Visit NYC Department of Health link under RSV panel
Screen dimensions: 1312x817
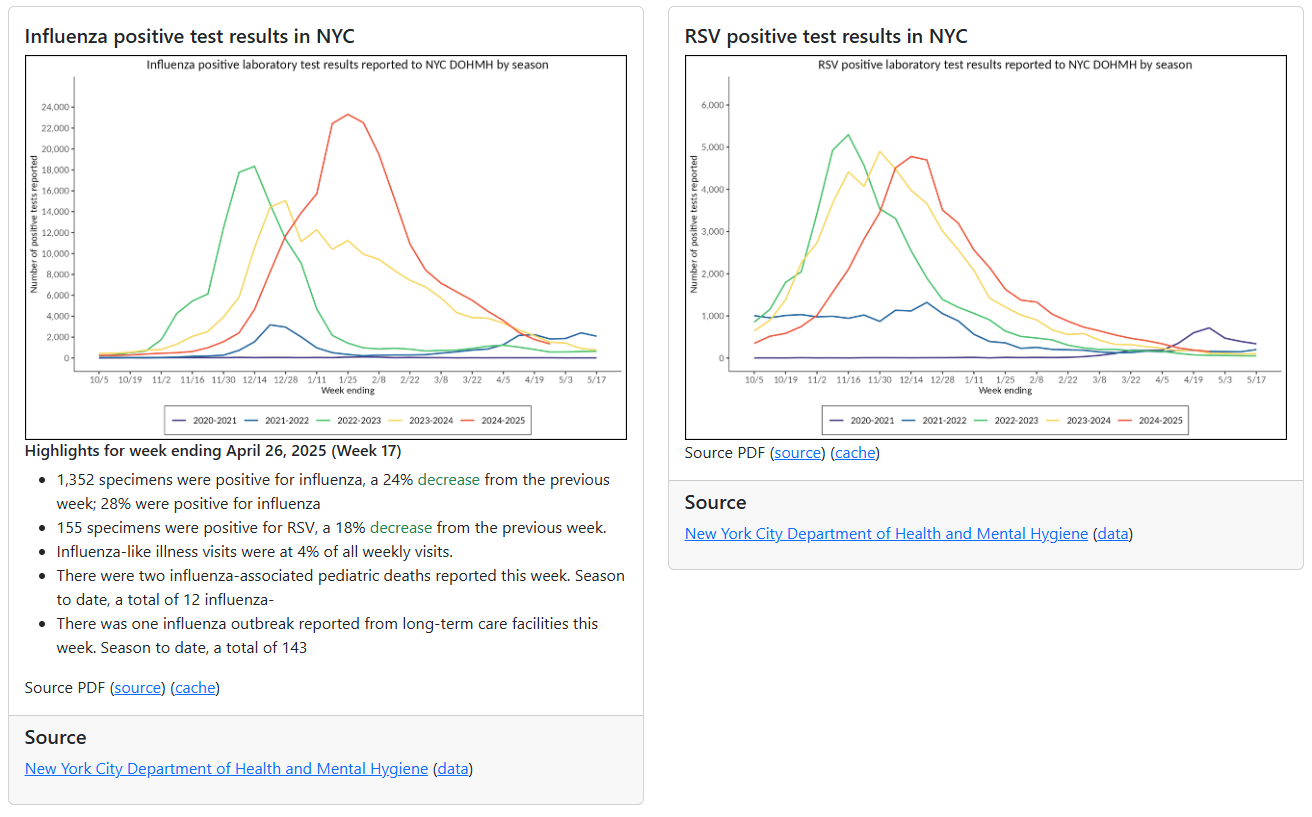[x=886, y=534]
